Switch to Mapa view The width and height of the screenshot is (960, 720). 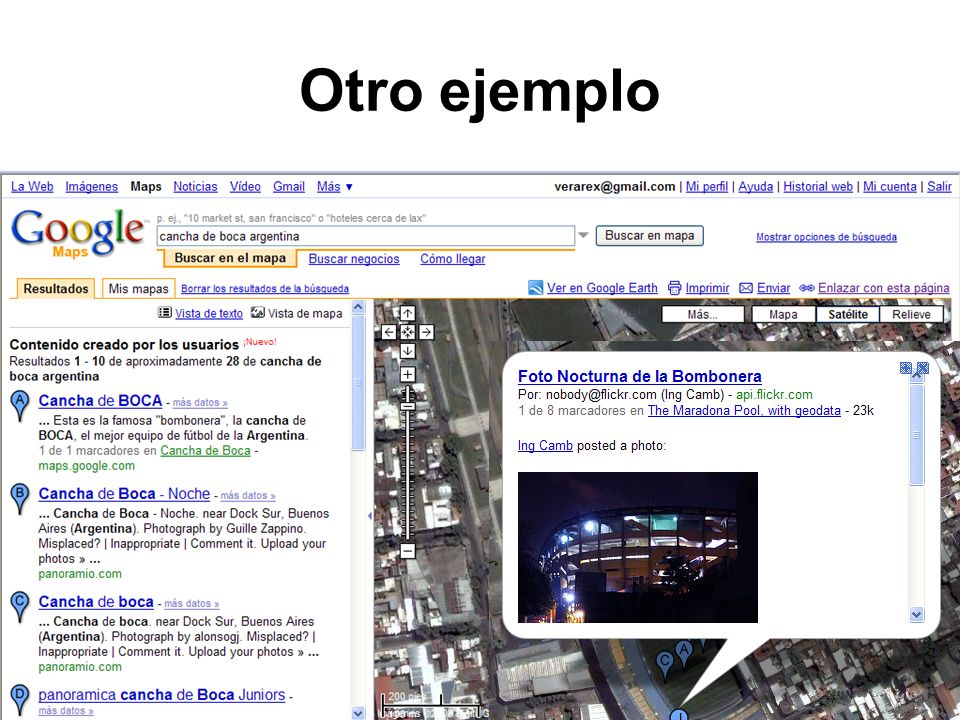[784, 314]
